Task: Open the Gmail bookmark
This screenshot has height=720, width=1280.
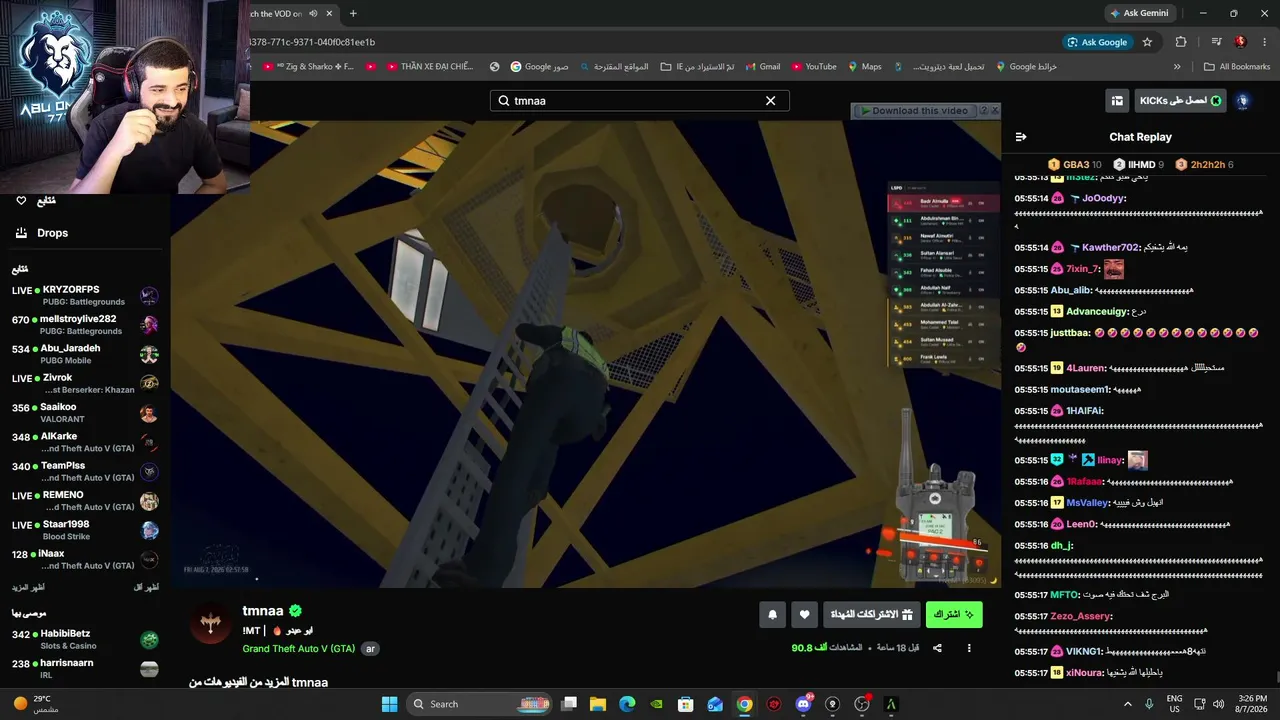Action: pos(763,67)
